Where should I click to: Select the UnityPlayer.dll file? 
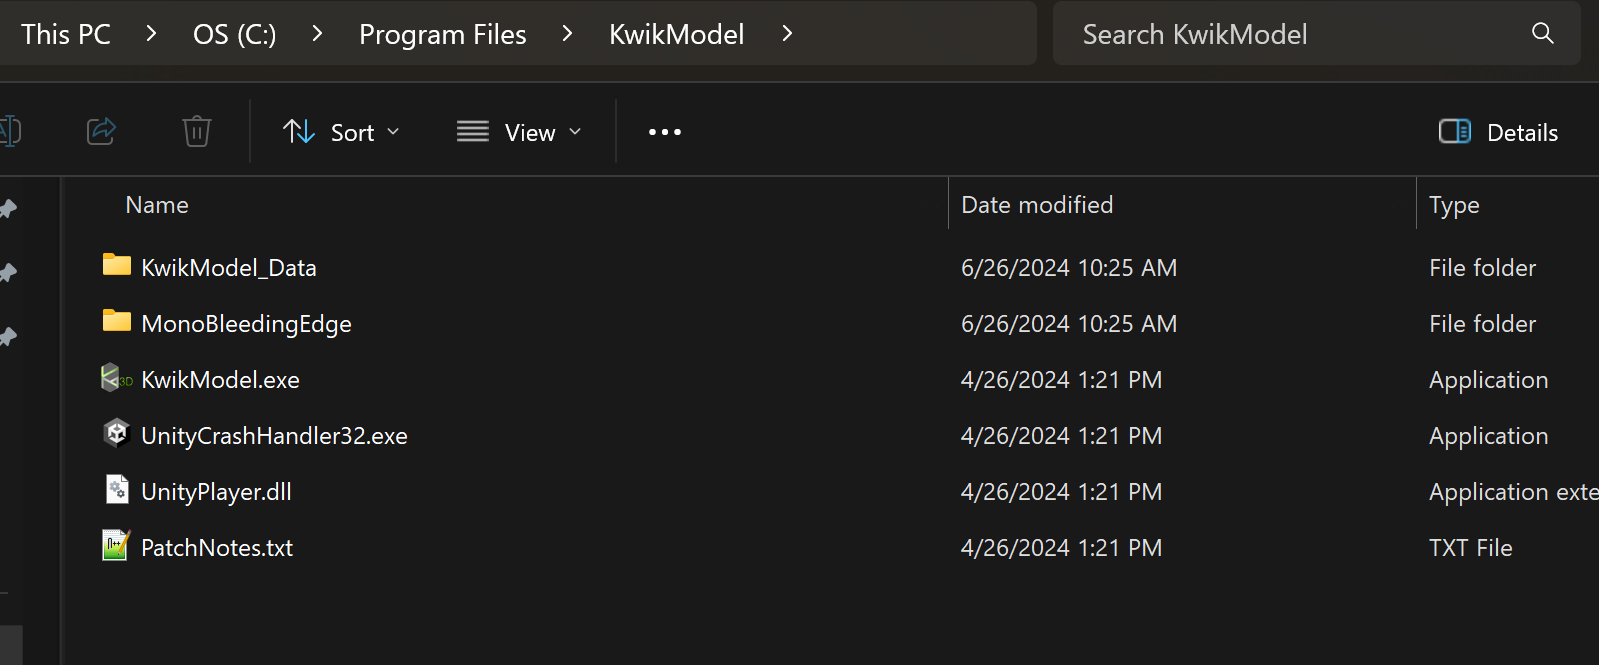216,491
